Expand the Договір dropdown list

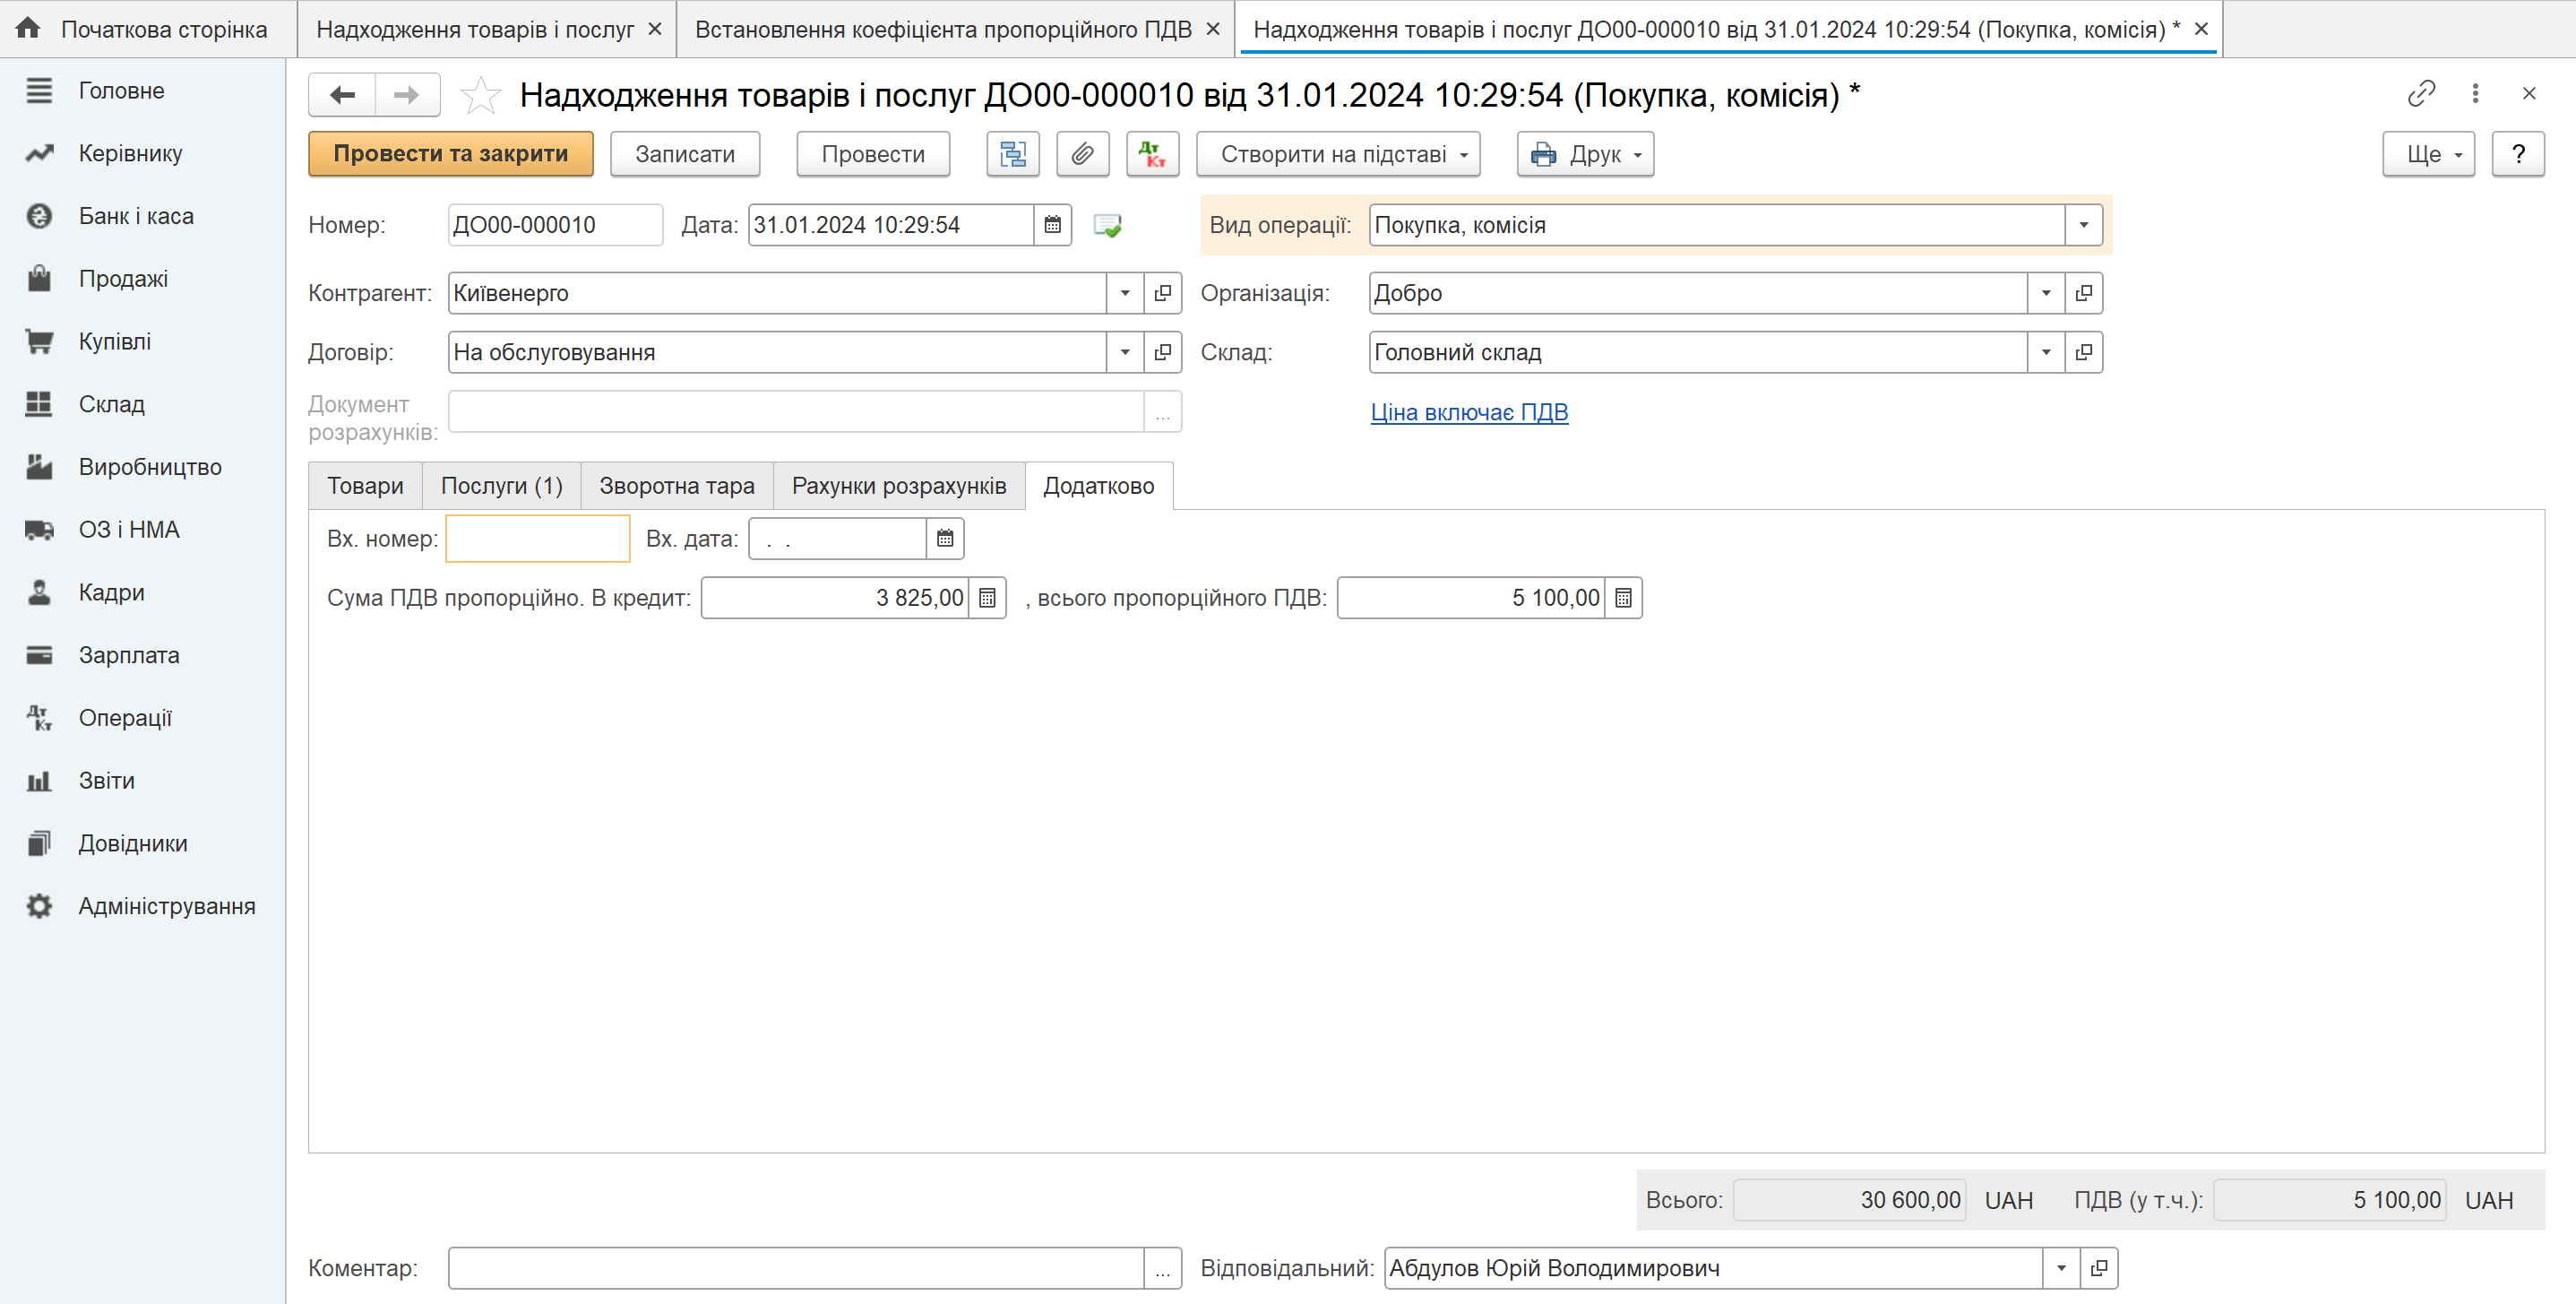1125,352
